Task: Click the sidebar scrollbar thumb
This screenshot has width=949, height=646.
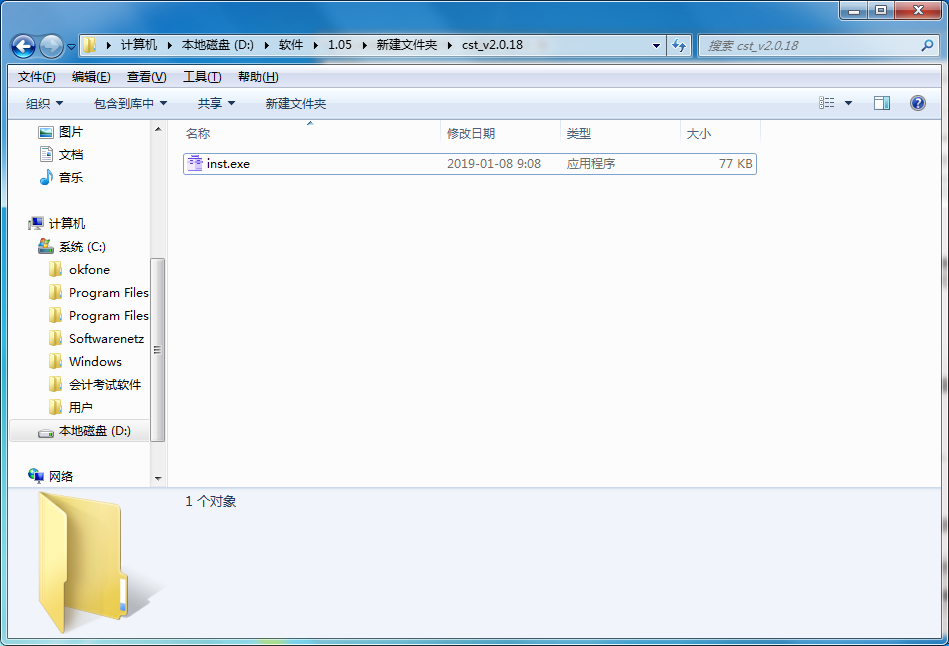Action: tap(157, 350)
